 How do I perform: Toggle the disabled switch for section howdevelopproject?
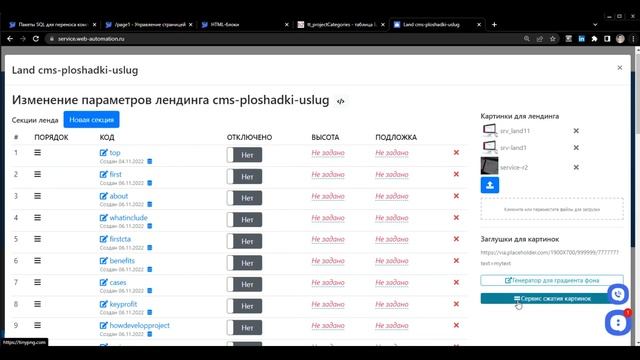tap(244, 328)
